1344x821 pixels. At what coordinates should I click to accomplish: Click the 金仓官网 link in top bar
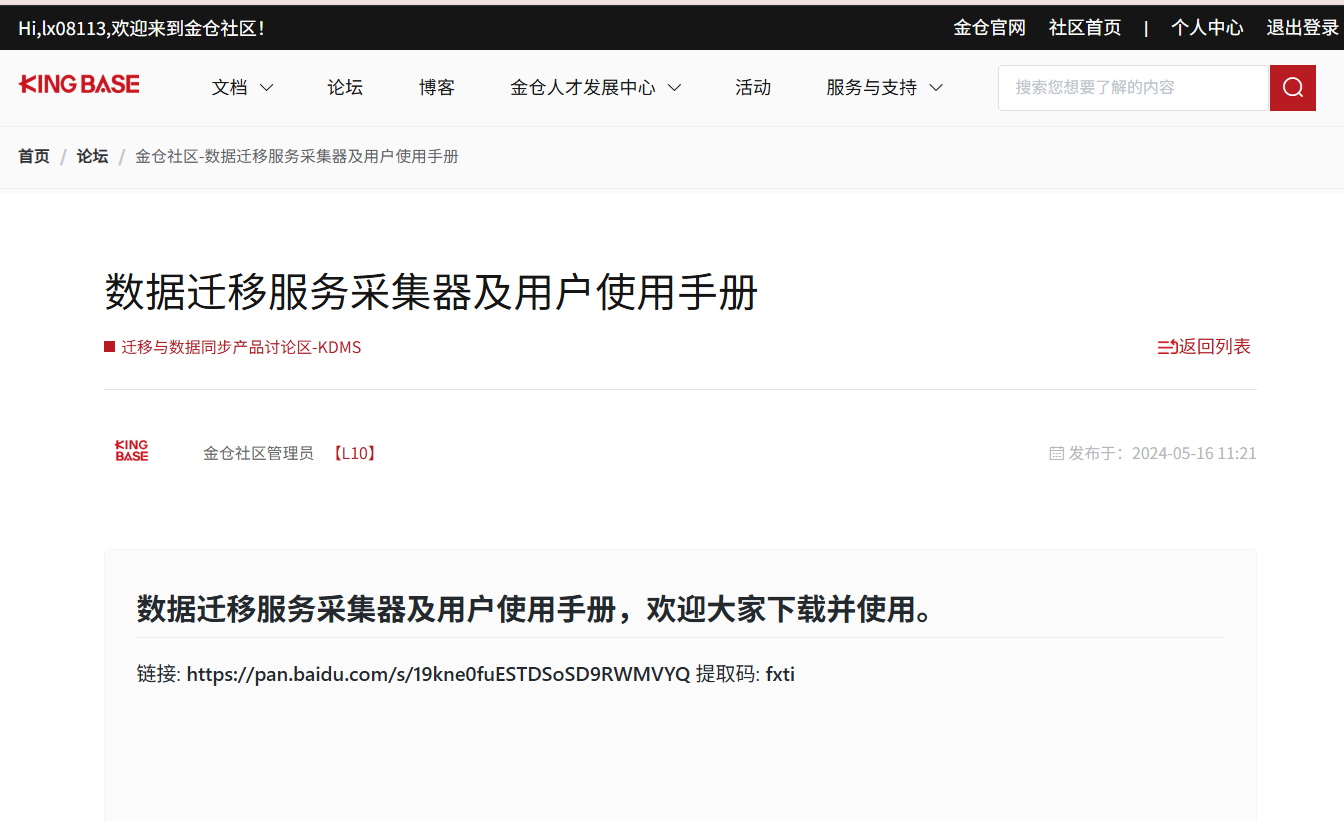coord(990,28)
